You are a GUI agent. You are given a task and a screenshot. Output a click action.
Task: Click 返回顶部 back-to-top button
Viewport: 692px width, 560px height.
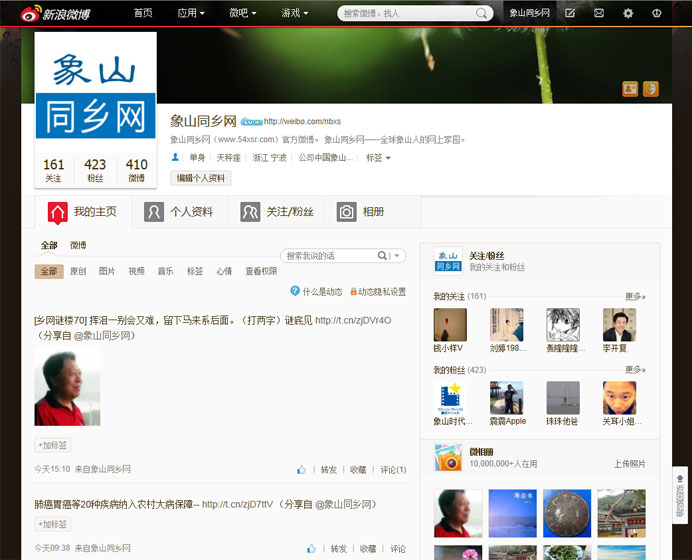coord(680,494)
